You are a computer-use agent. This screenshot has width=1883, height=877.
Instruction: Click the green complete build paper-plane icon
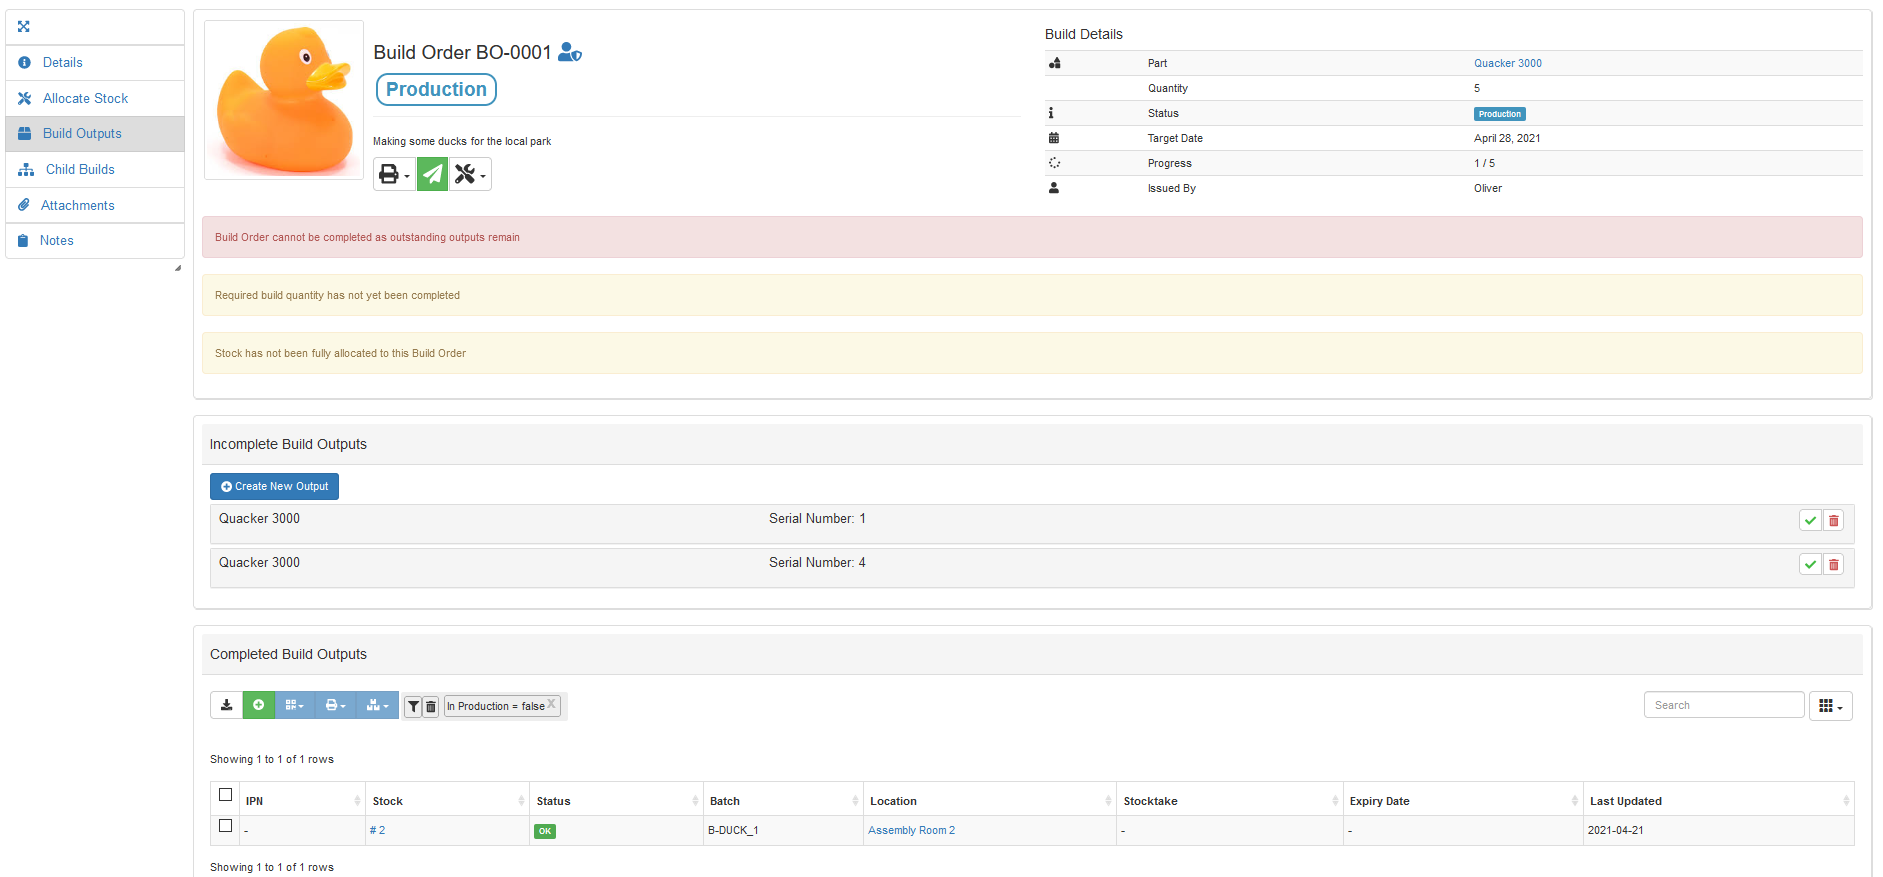point(432,174)
